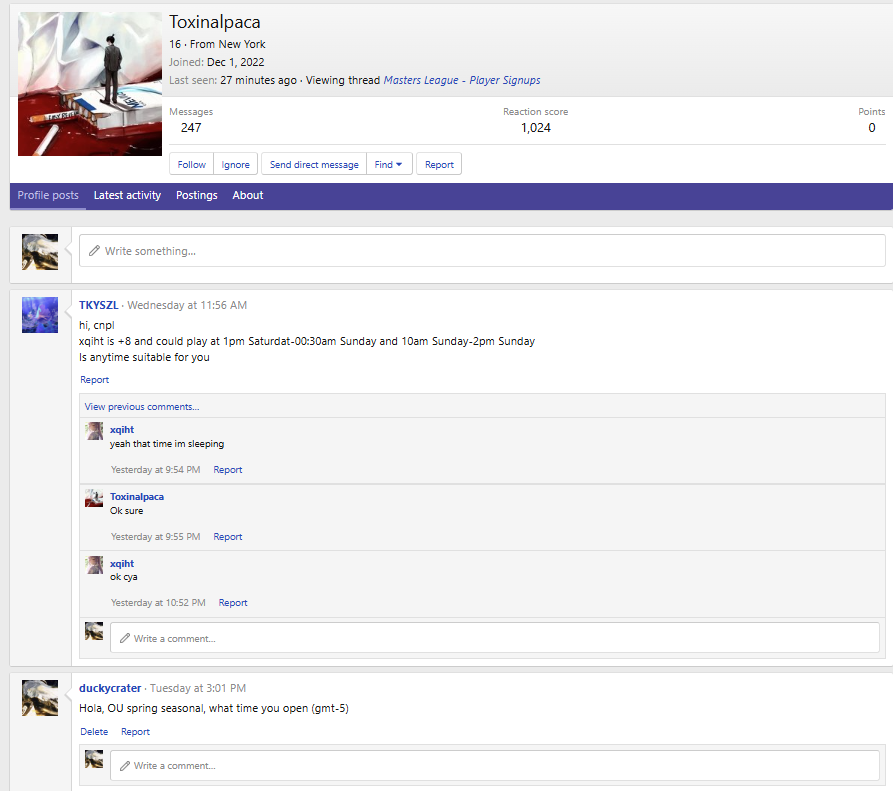Click xqiht's avatar on 'yeah that time' comment
The image size is (893, 791).
tap(94, 431)
